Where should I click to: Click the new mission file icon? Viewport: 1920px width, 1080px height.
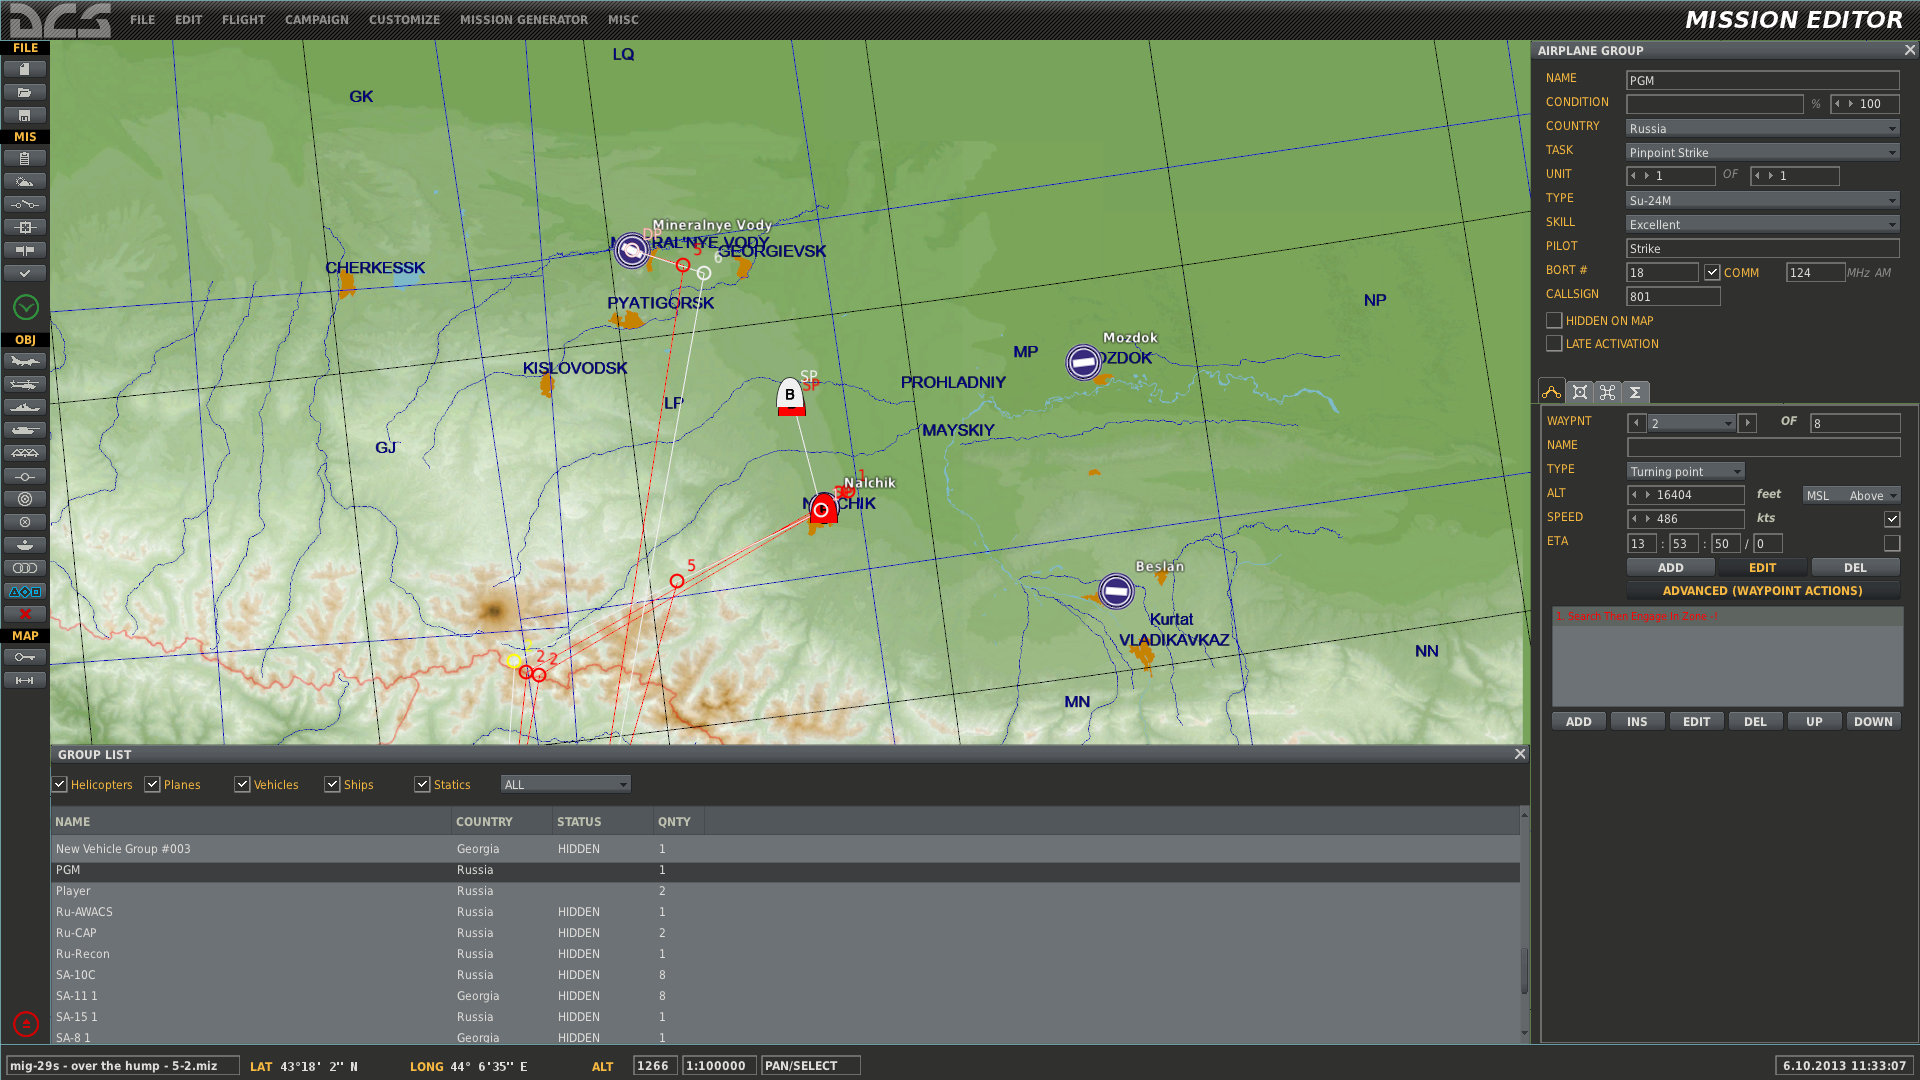25,69
